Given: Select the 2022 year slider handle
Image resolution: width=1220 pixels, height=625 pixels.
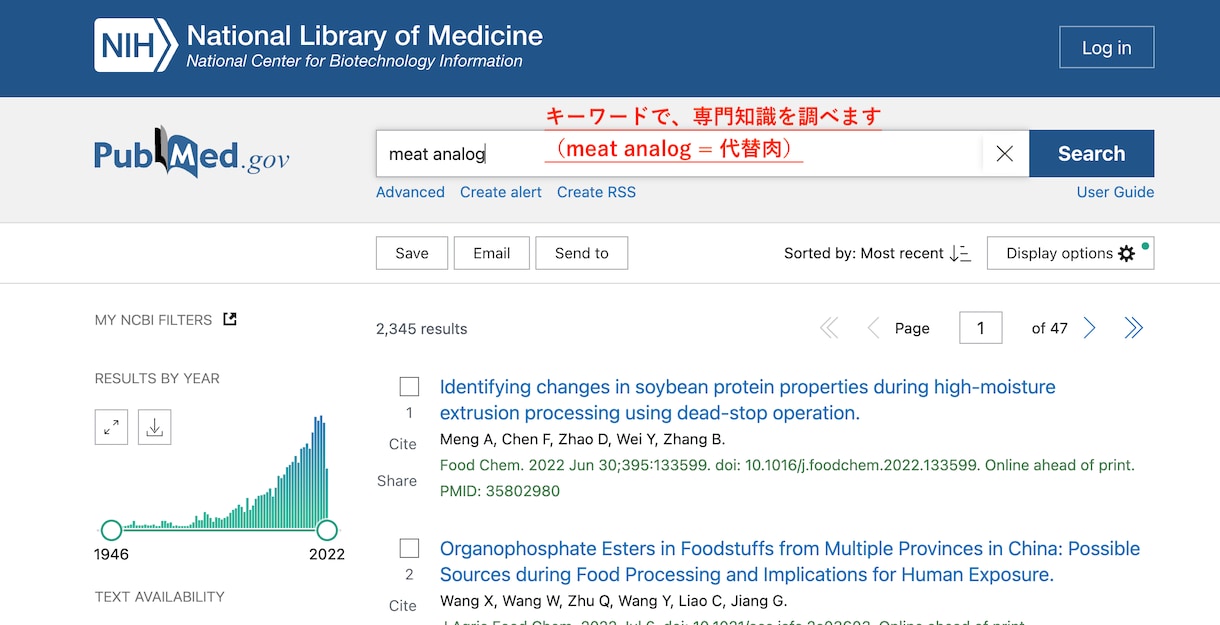Looking at the screenshot, I should pos(327,530).
